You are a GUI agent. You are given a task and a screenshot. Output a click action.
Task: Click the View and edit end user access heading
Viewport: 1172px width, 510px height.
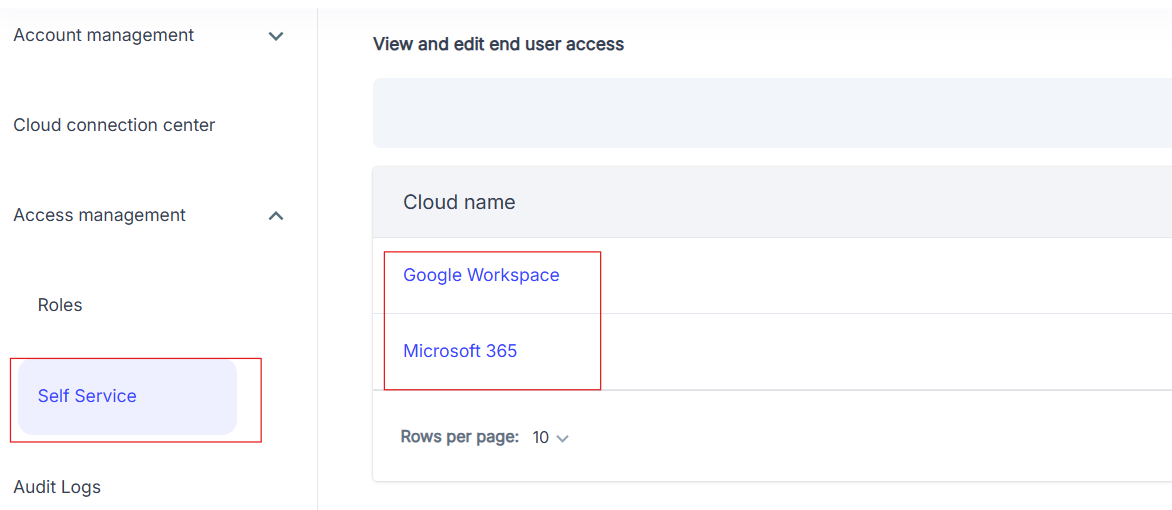[x=498, y=44]
